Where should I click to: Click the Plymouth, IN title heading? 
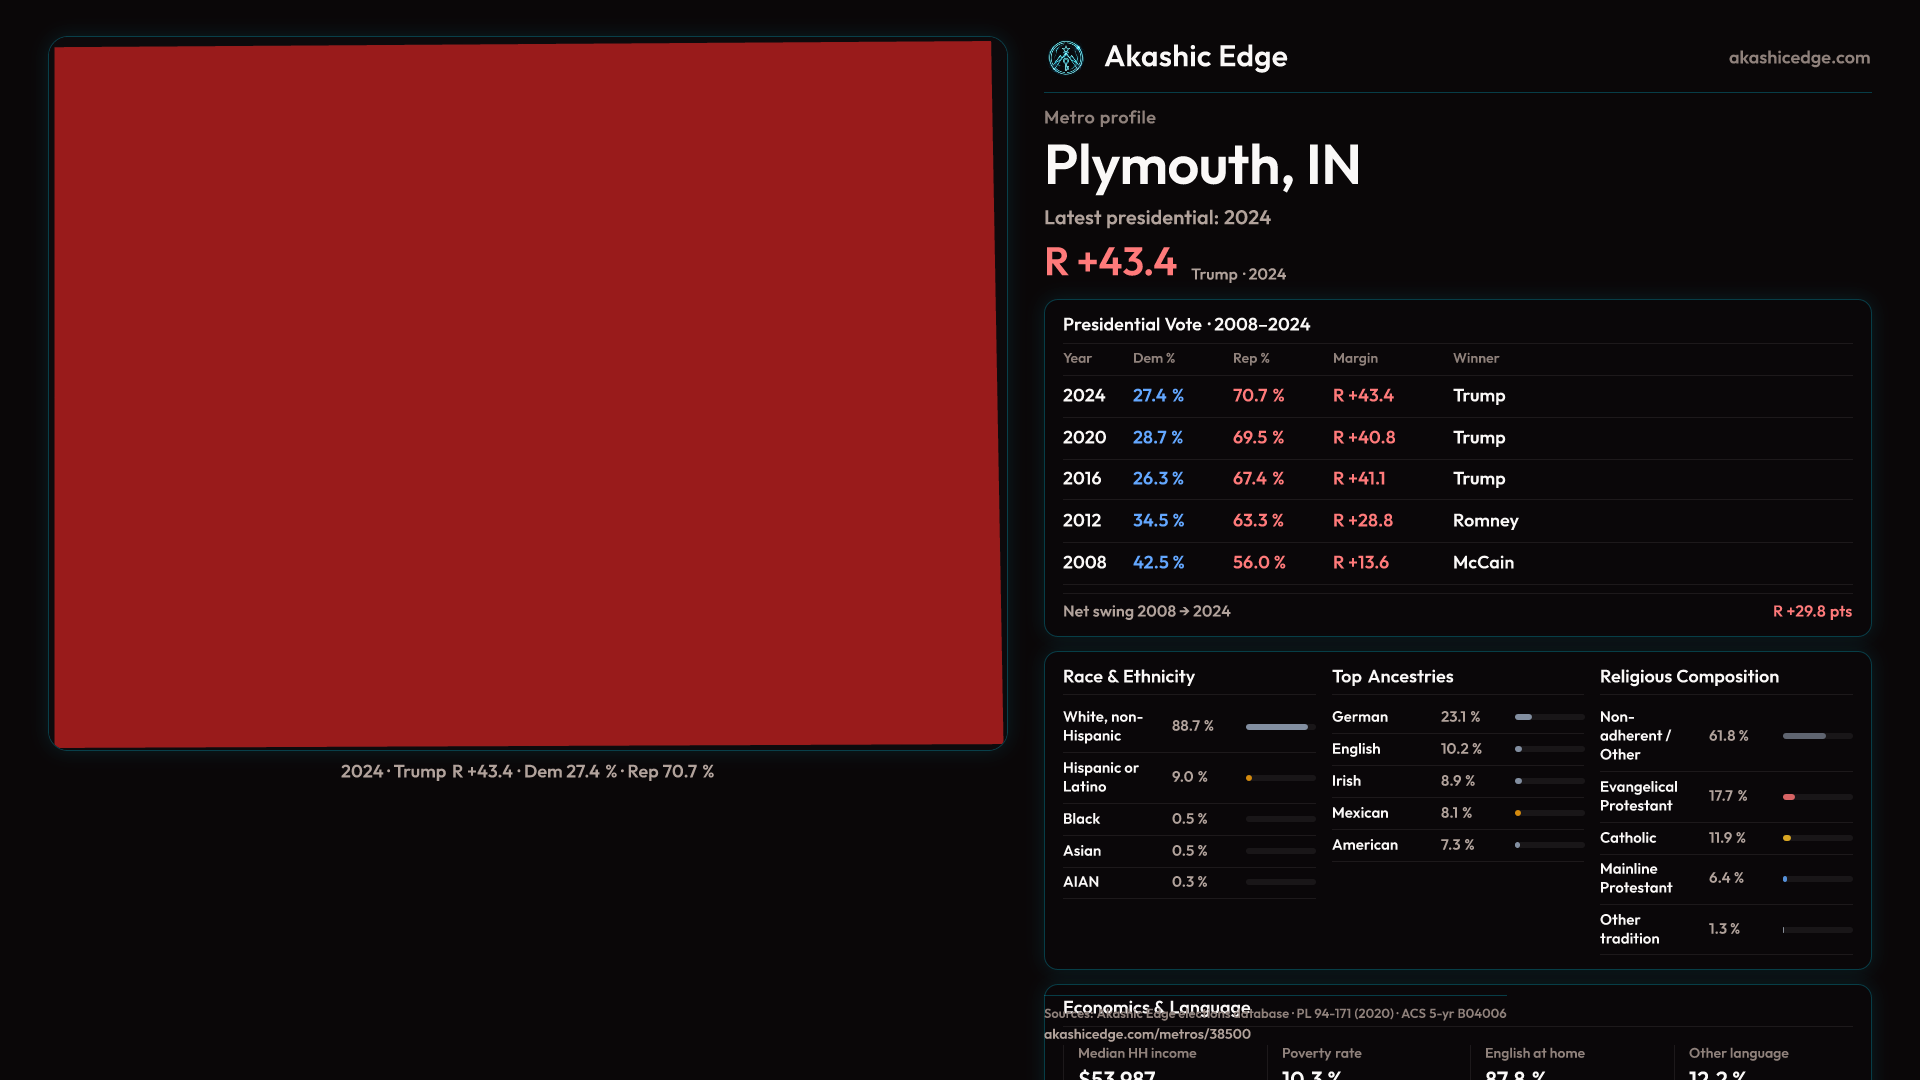tap(1201, 165)
